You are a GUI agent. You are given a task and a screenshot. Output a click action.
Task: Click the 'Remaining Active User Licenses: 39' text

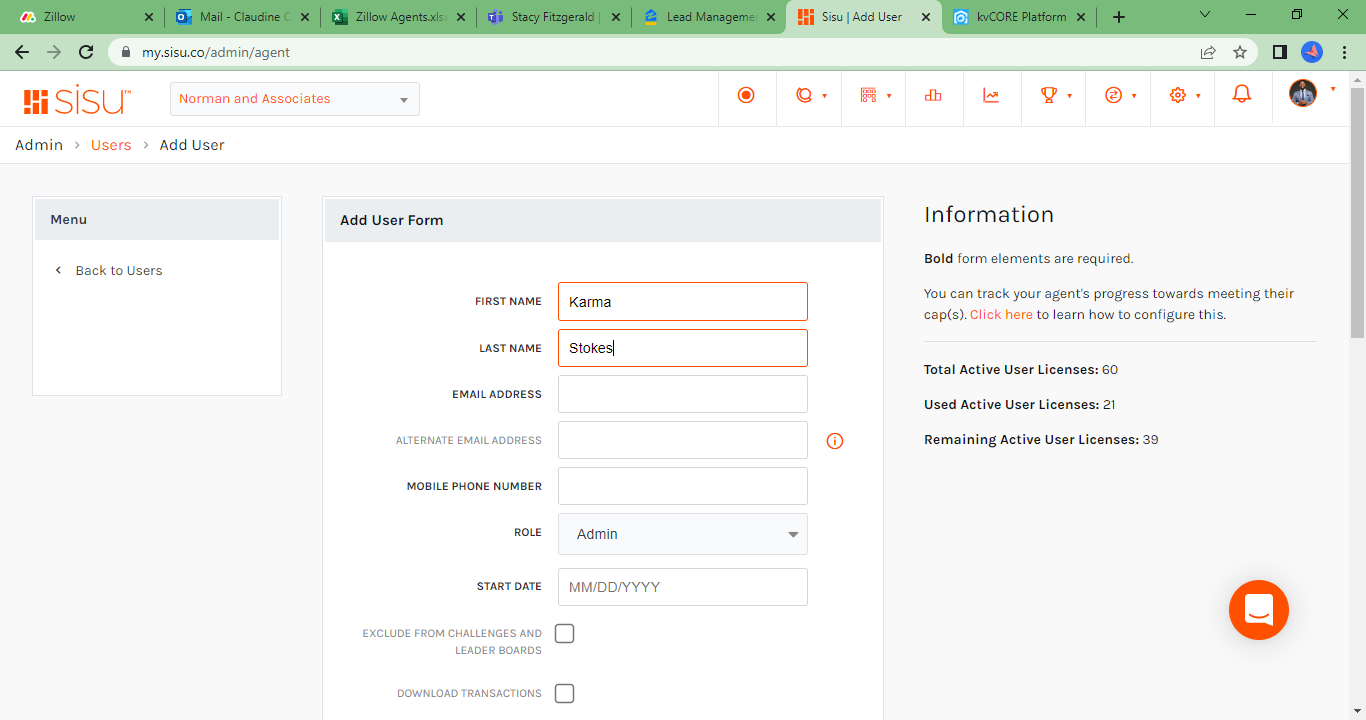(1041, 440)
